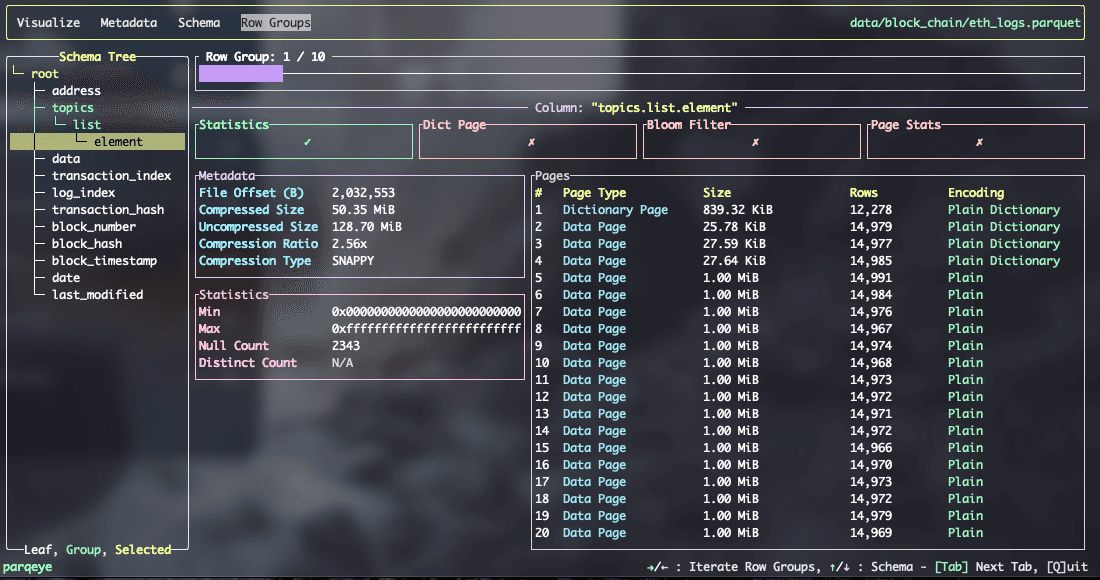This screenshot has height=580, width=1100.
Task: Select transaction_hash in schema tree
Action: coord(108,209)
